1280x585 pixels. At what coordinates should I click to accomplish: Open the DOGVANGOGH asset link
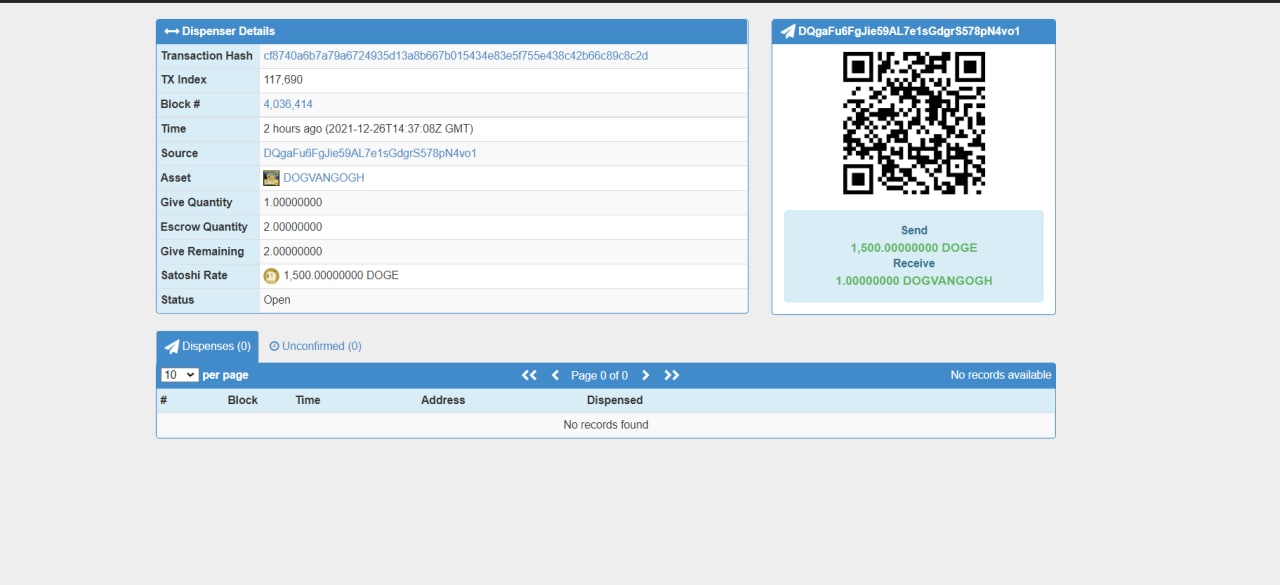324,178
